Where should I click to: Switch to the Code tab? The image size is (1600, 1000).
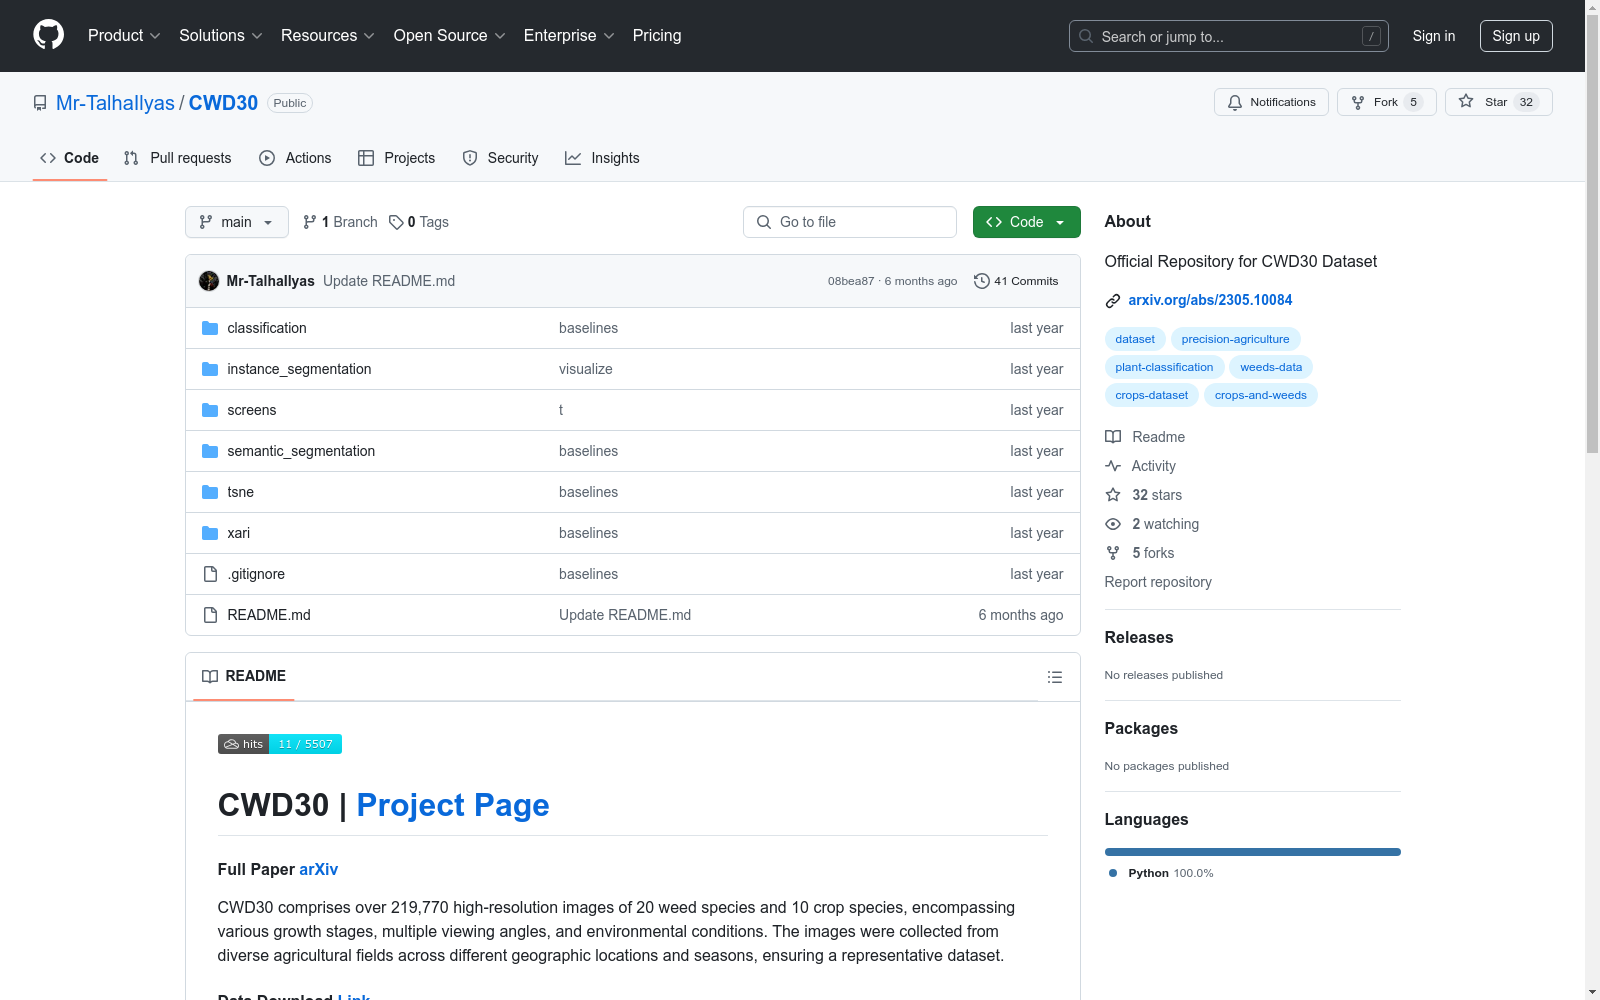tap(70, 158)
